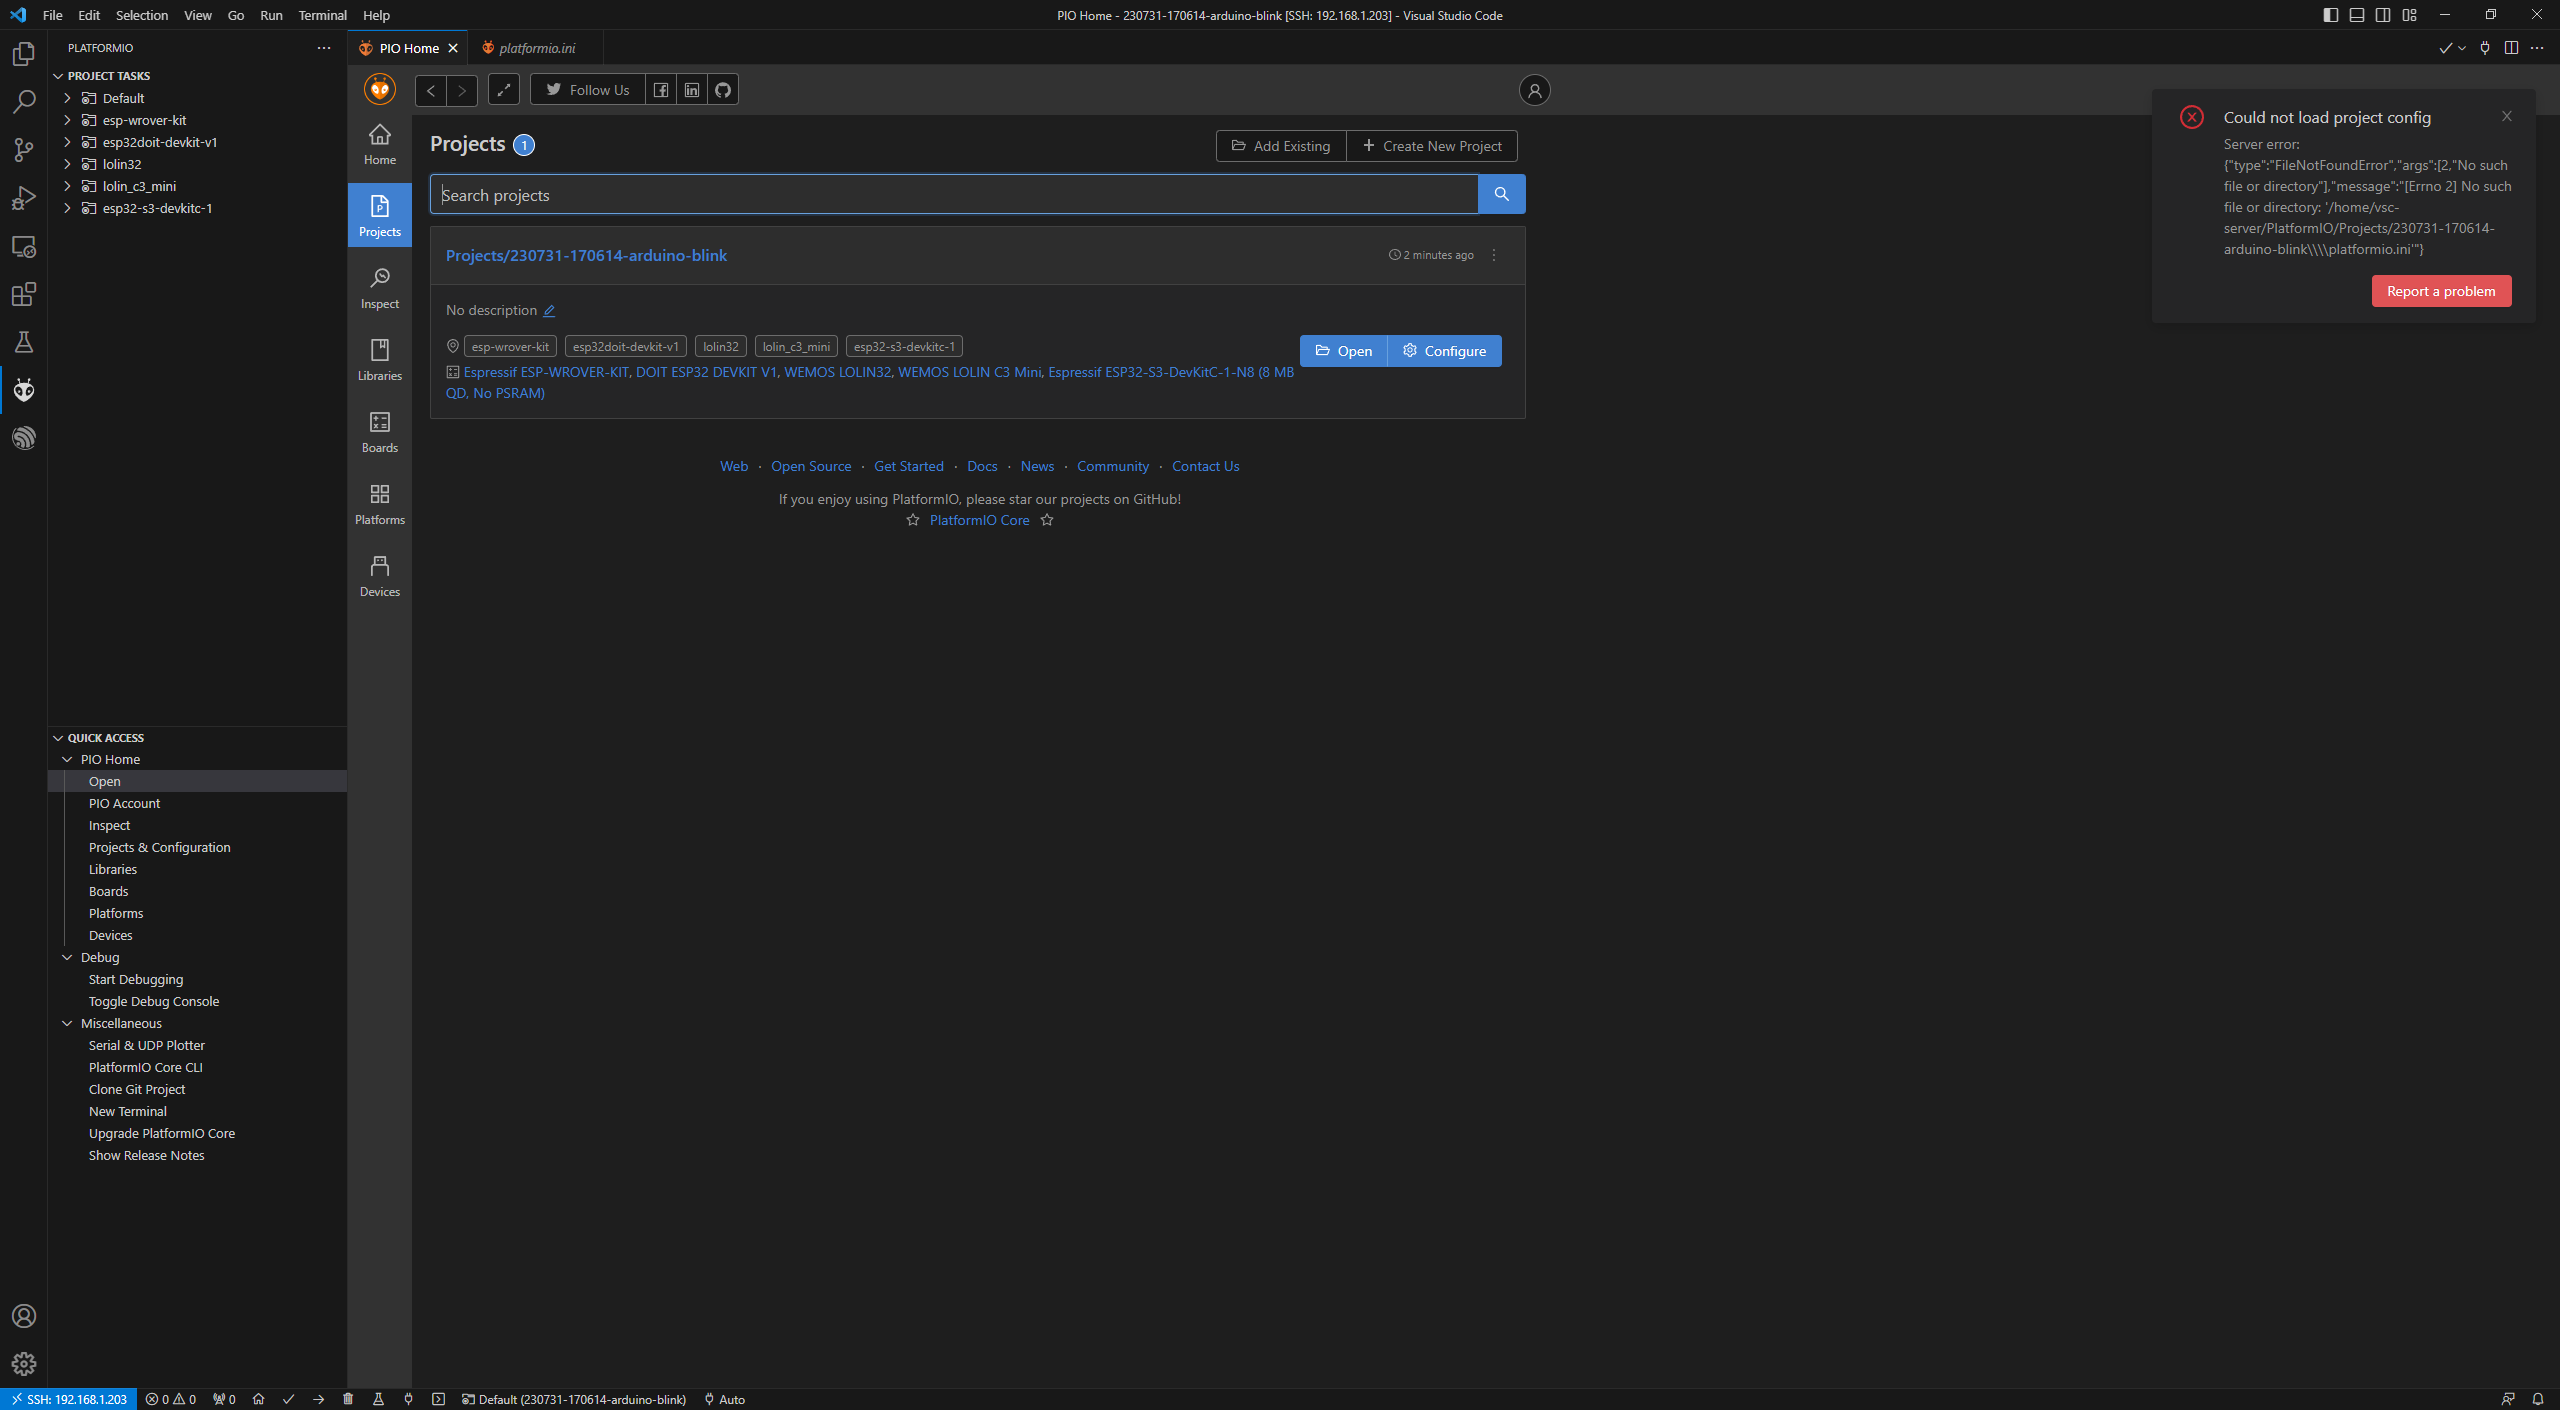Toggle the Panel at the bottom
2560x1410 pixels.
click(2356, 15)
